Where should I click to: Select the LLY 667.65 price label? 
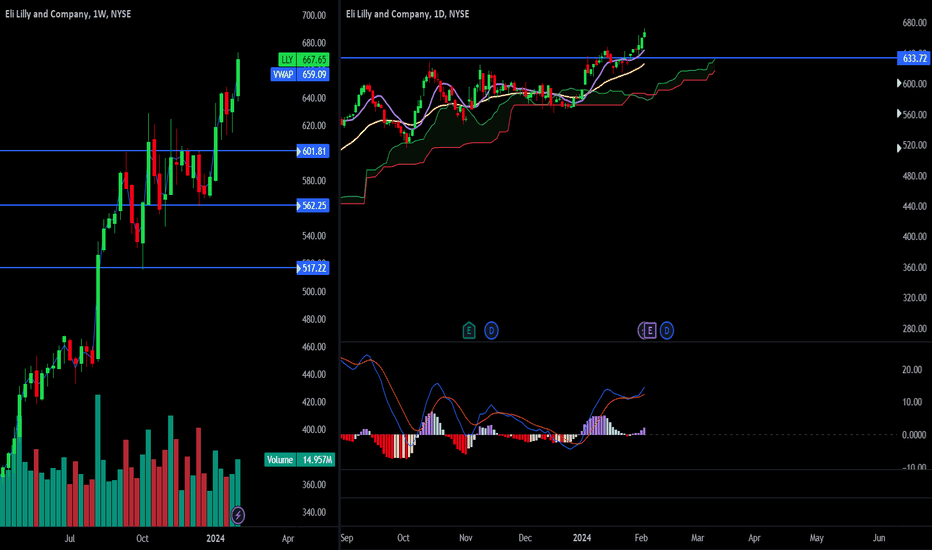coord(303,59)
